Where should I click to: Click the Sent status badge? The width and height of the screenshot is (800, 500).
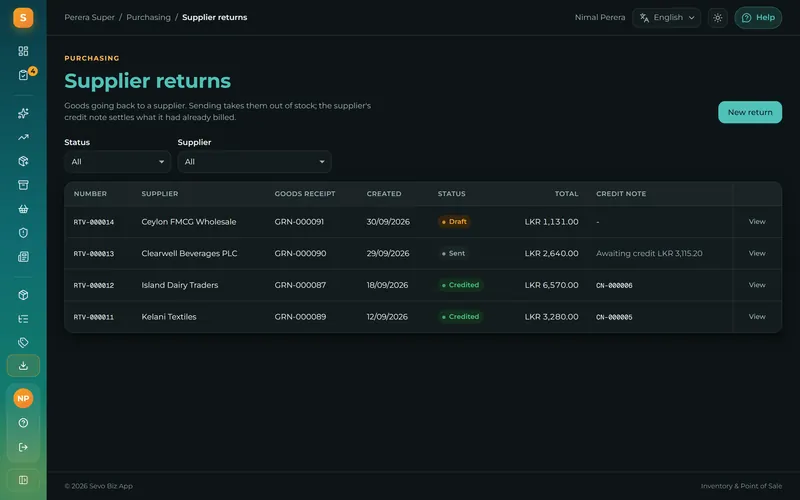click(454, 253)
